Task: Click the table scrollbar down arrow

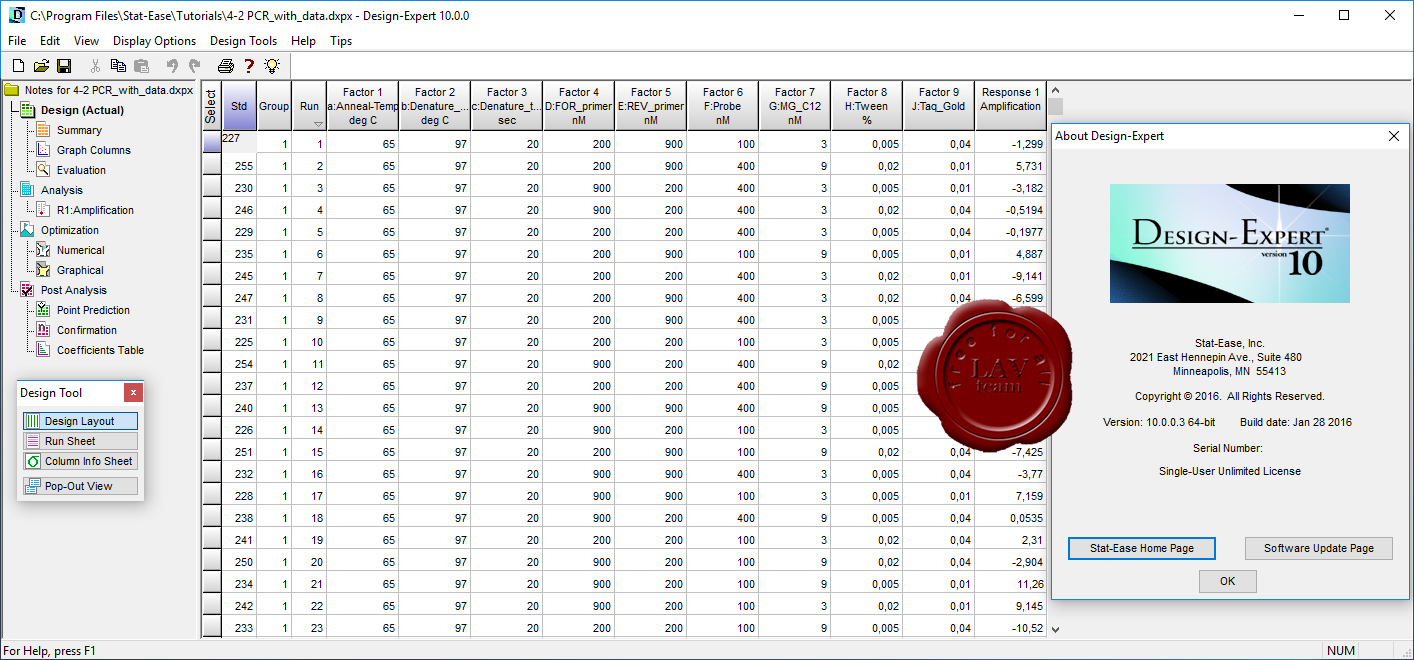Action: click(1054, 630)
